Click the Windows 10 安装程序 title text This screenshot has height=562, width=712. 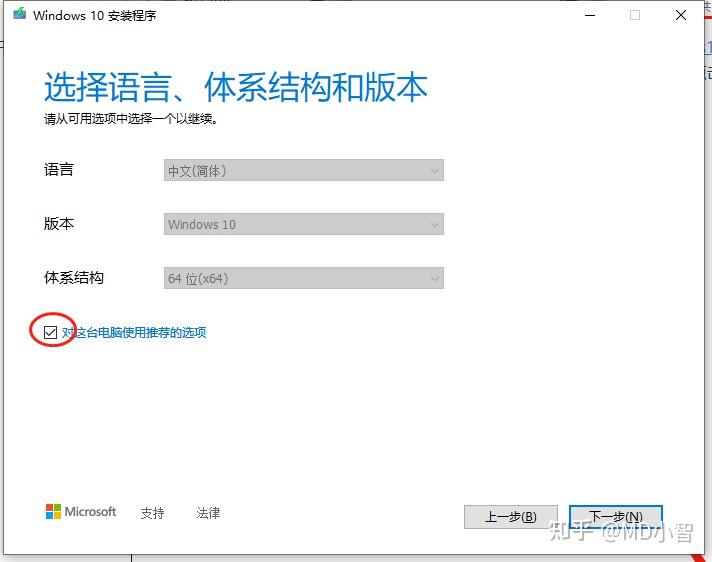pyautogui.click(x=94, y=15)
